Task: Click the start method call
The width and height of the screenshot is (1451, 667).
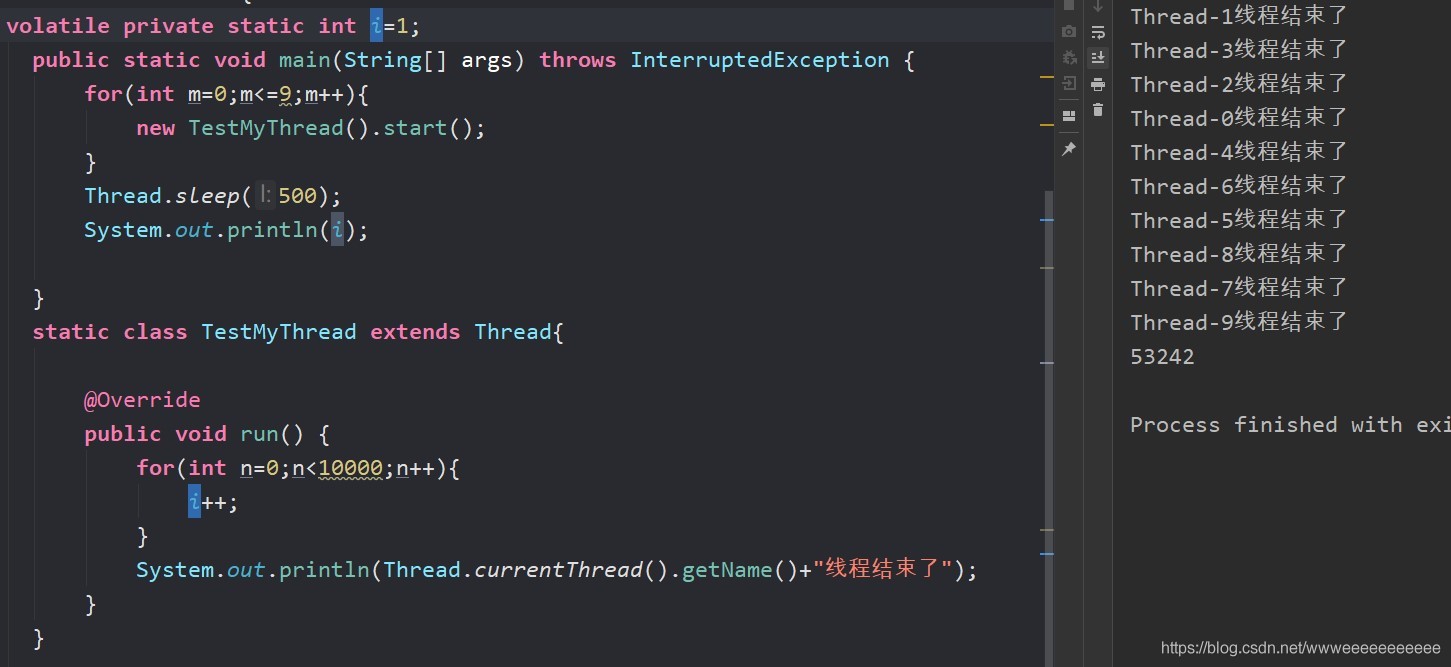Action: pos(415,128)
